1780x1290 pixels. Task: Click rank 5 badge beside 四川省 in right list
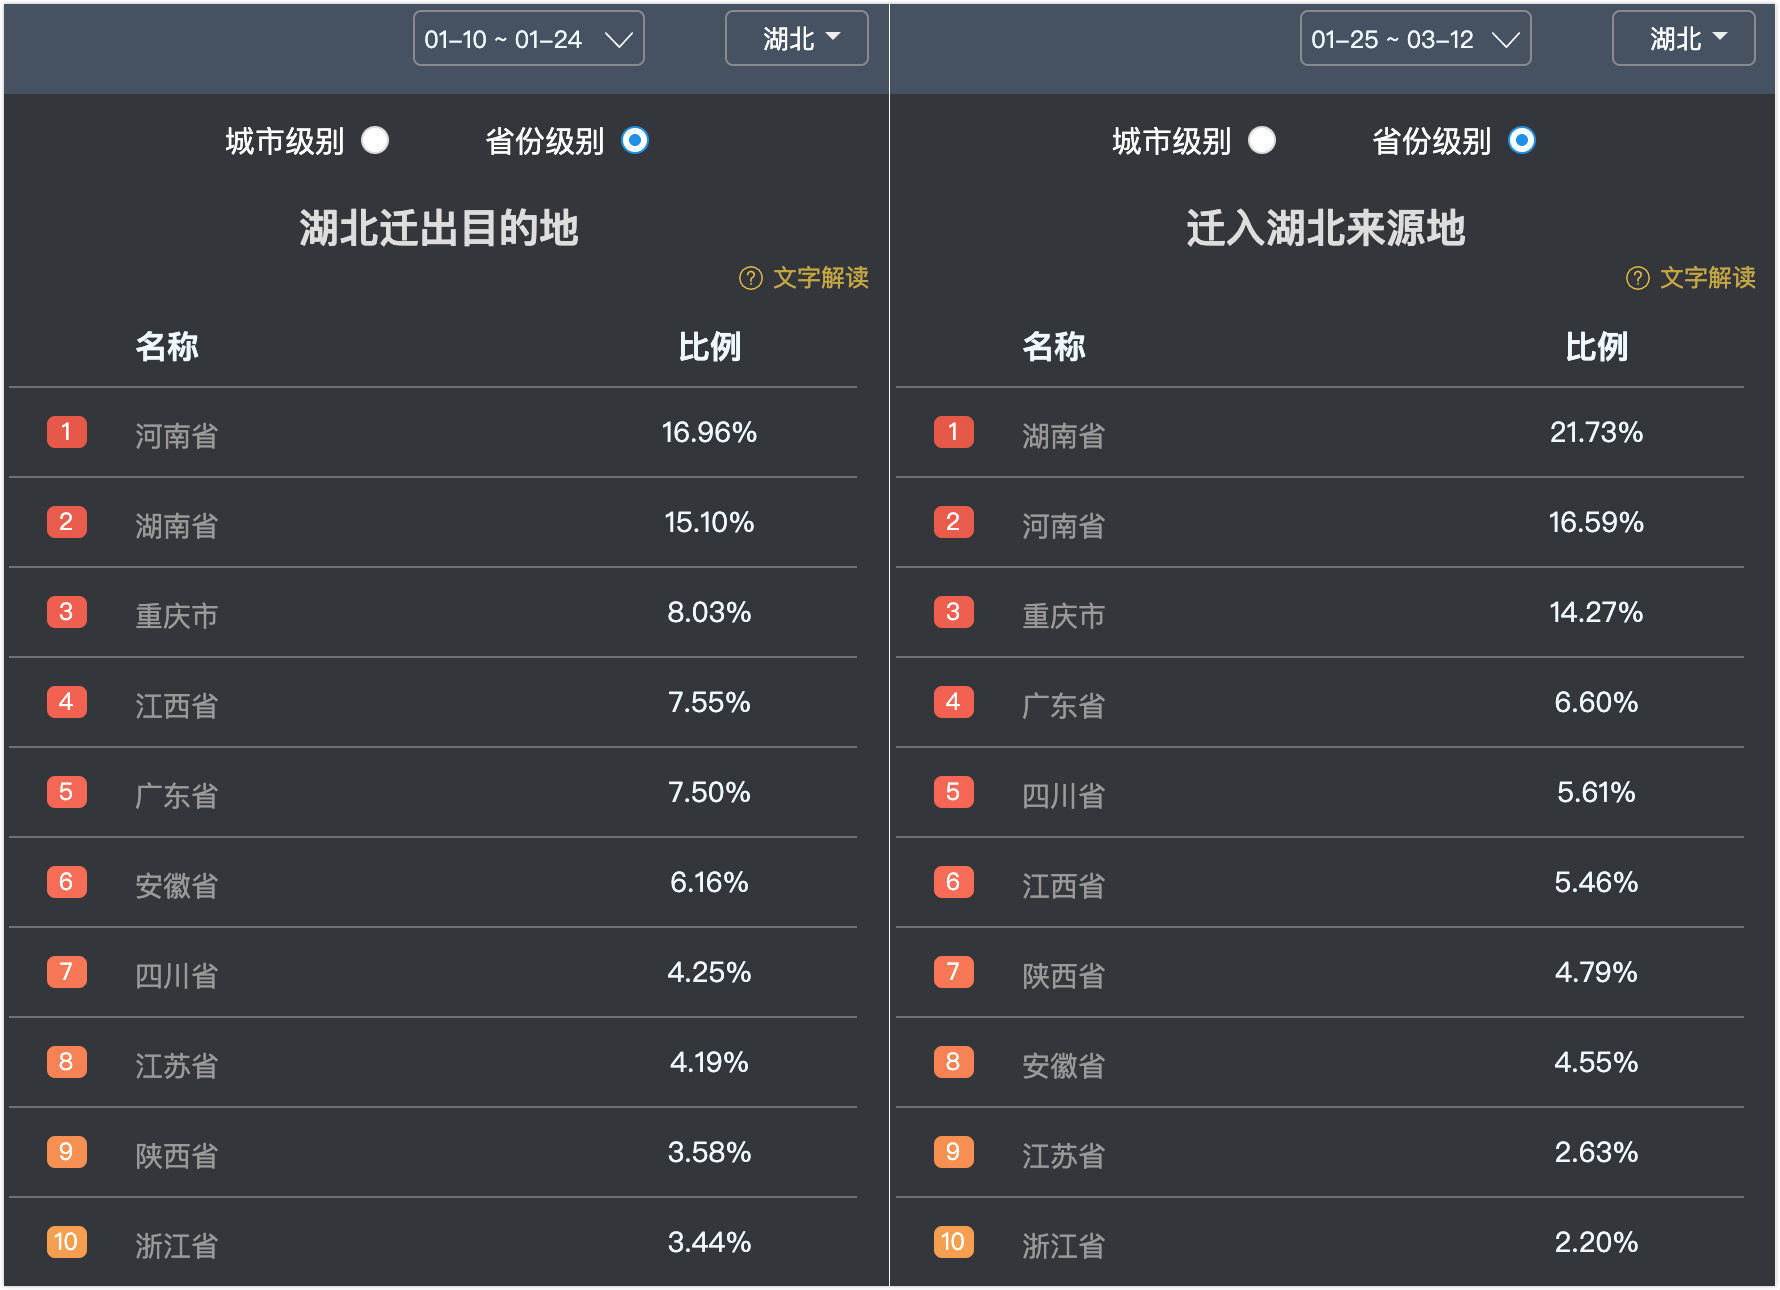click(954, 792)
